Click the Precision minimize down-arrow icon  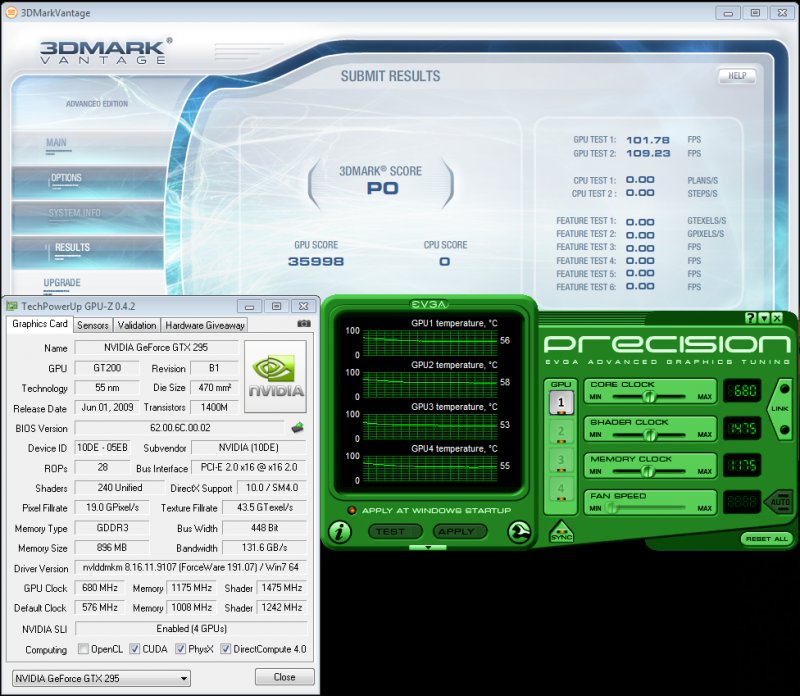(764, 318)
